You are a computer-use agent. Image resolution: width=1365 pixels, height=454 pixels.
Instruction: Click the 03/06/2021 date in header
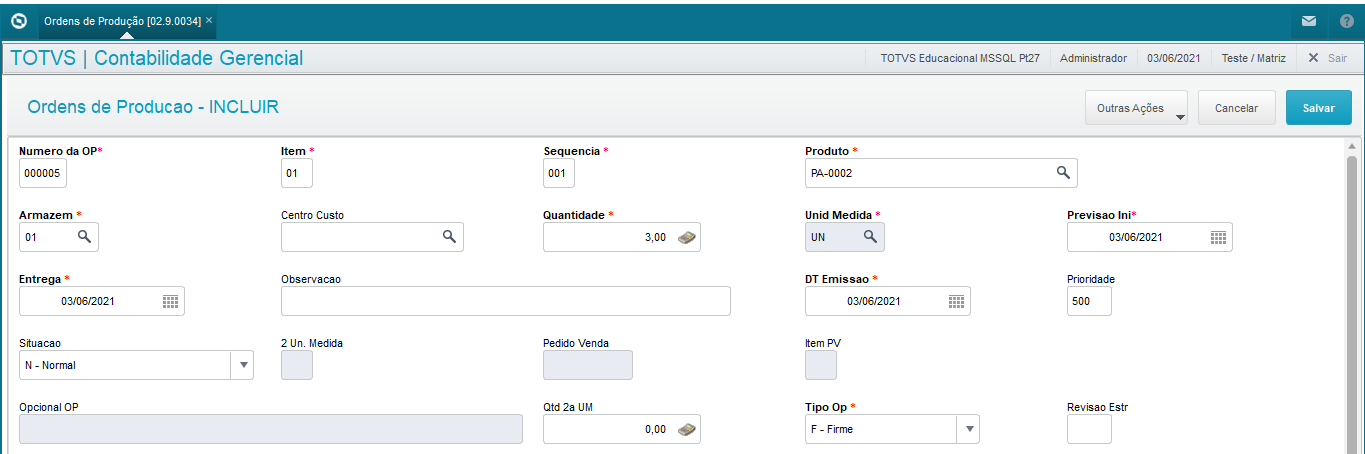[x=1174, y=58]
